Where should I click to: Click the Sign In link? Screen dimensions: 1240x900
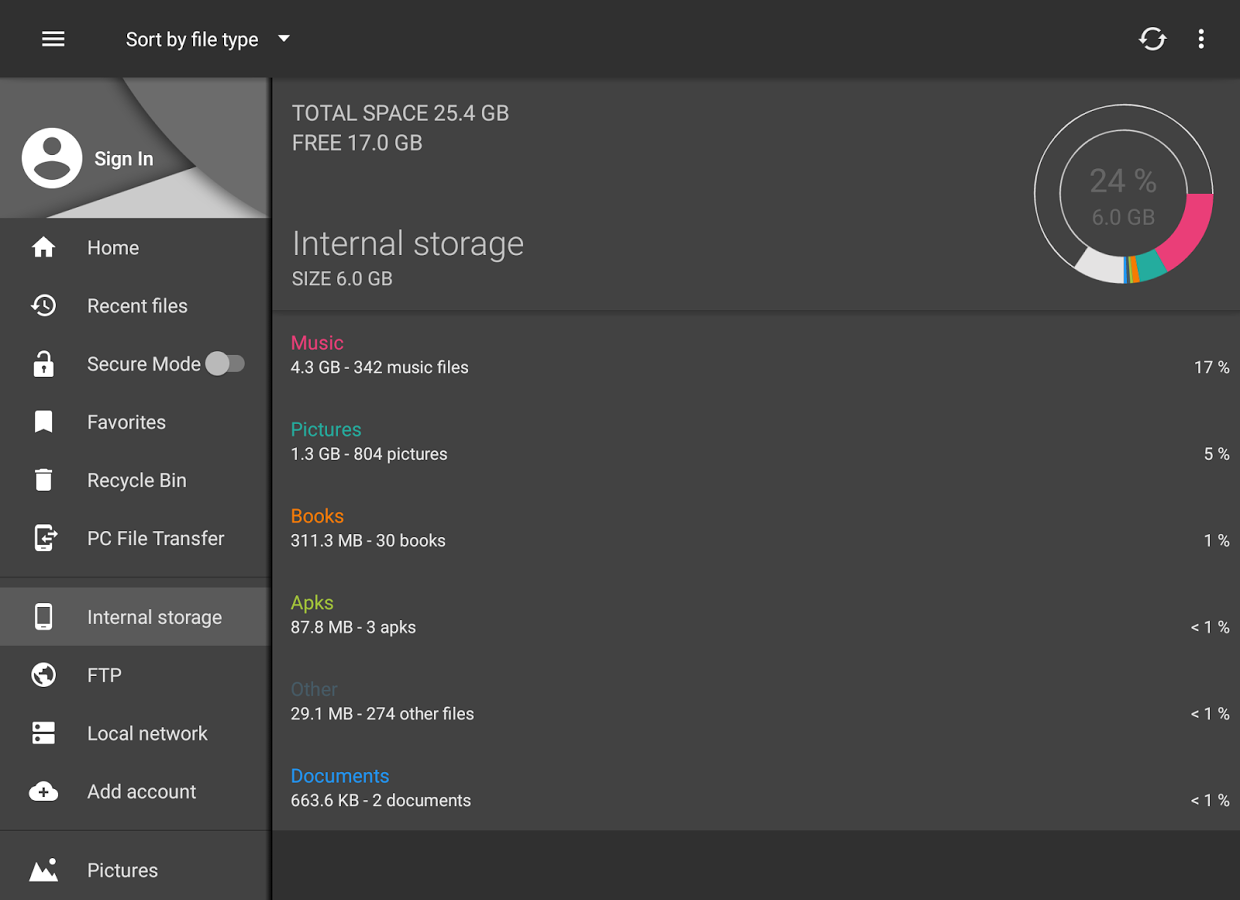click(124, 159)
